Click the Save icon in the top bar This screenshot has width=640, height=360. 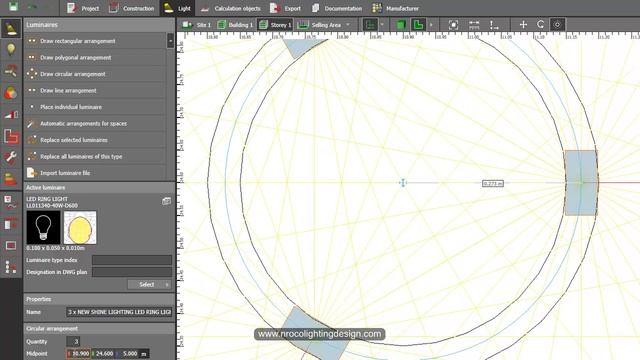coord(13,7)
